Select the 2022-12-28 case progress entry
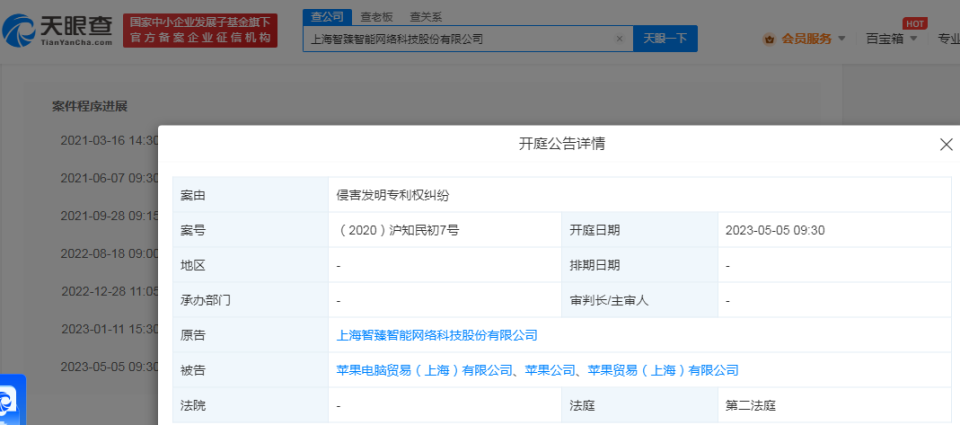The width and height of the screenshot is (960, 425). point(110,291)
